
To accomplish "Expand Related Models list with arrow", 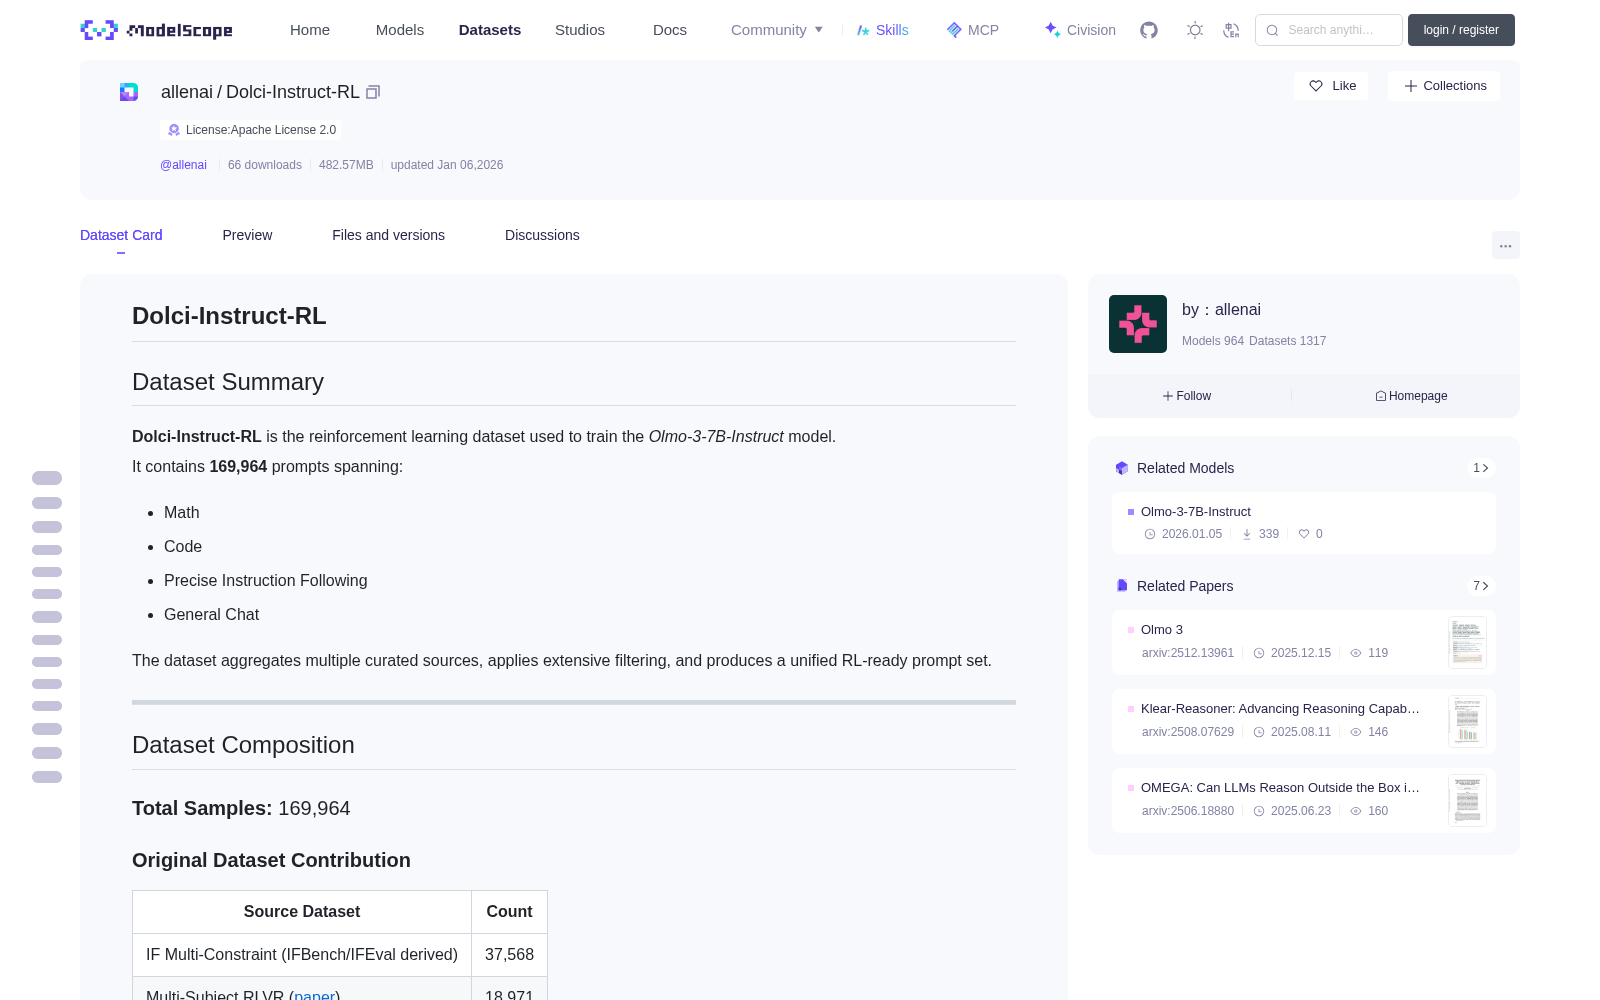I will point(1481,468).
